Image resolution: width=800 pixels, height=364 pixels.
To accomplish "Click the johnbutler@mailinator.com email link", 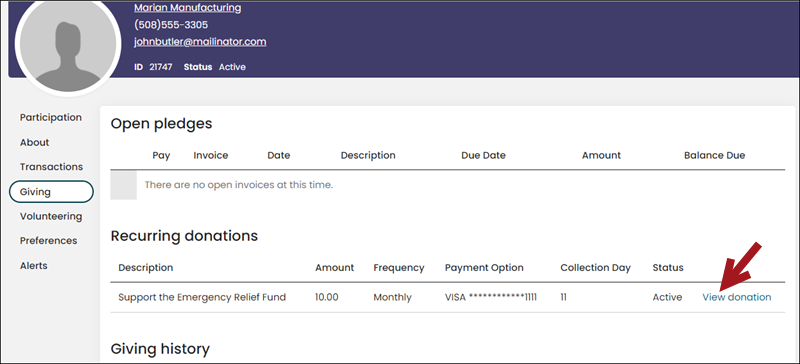I will coord(200,42).
